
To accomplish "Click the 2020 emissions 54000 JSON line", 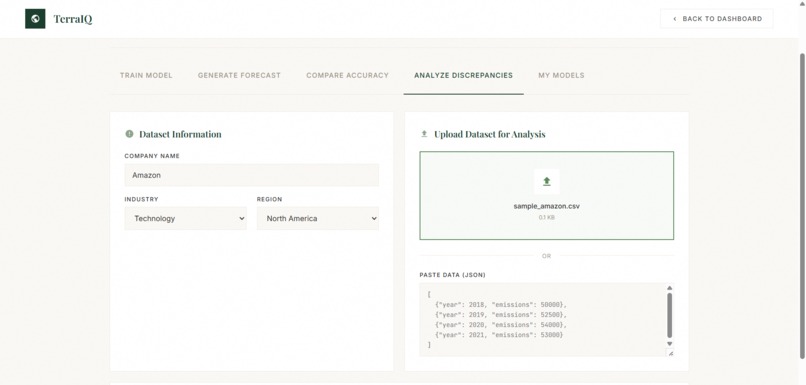I will (x=501, y=325).
